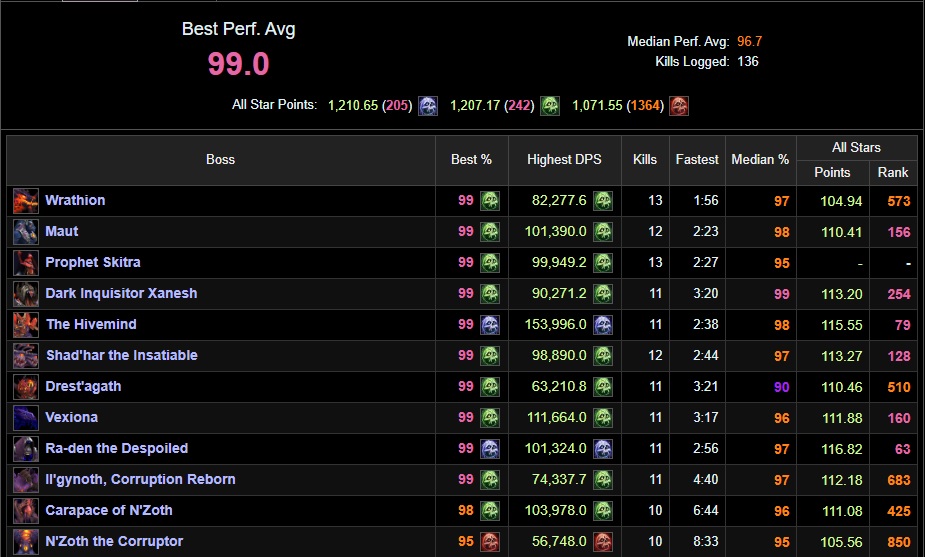Open the Prophet Skitra boss link
This screenshot has height=557, width=925.
(93, 263)
